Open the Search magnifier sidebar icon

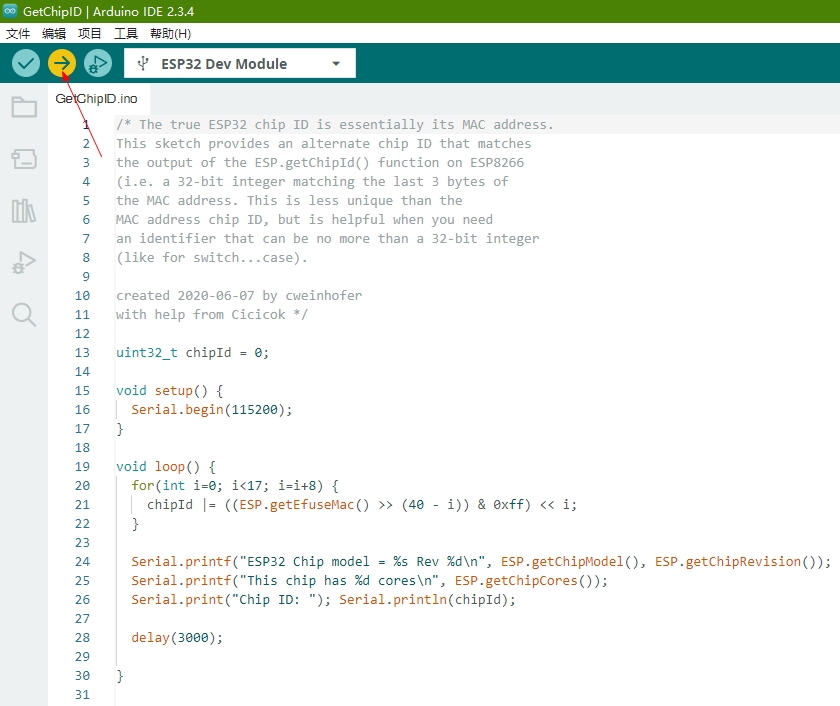pyautogui.click(x=24, y=314)
